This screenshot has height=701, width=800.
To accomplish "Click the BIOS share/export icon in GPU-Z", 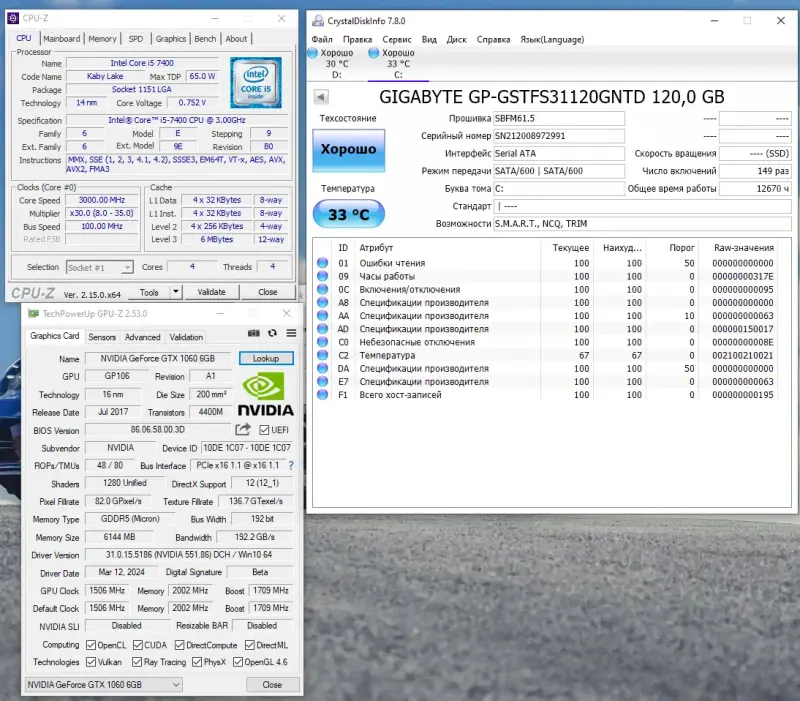I will 243,430.
